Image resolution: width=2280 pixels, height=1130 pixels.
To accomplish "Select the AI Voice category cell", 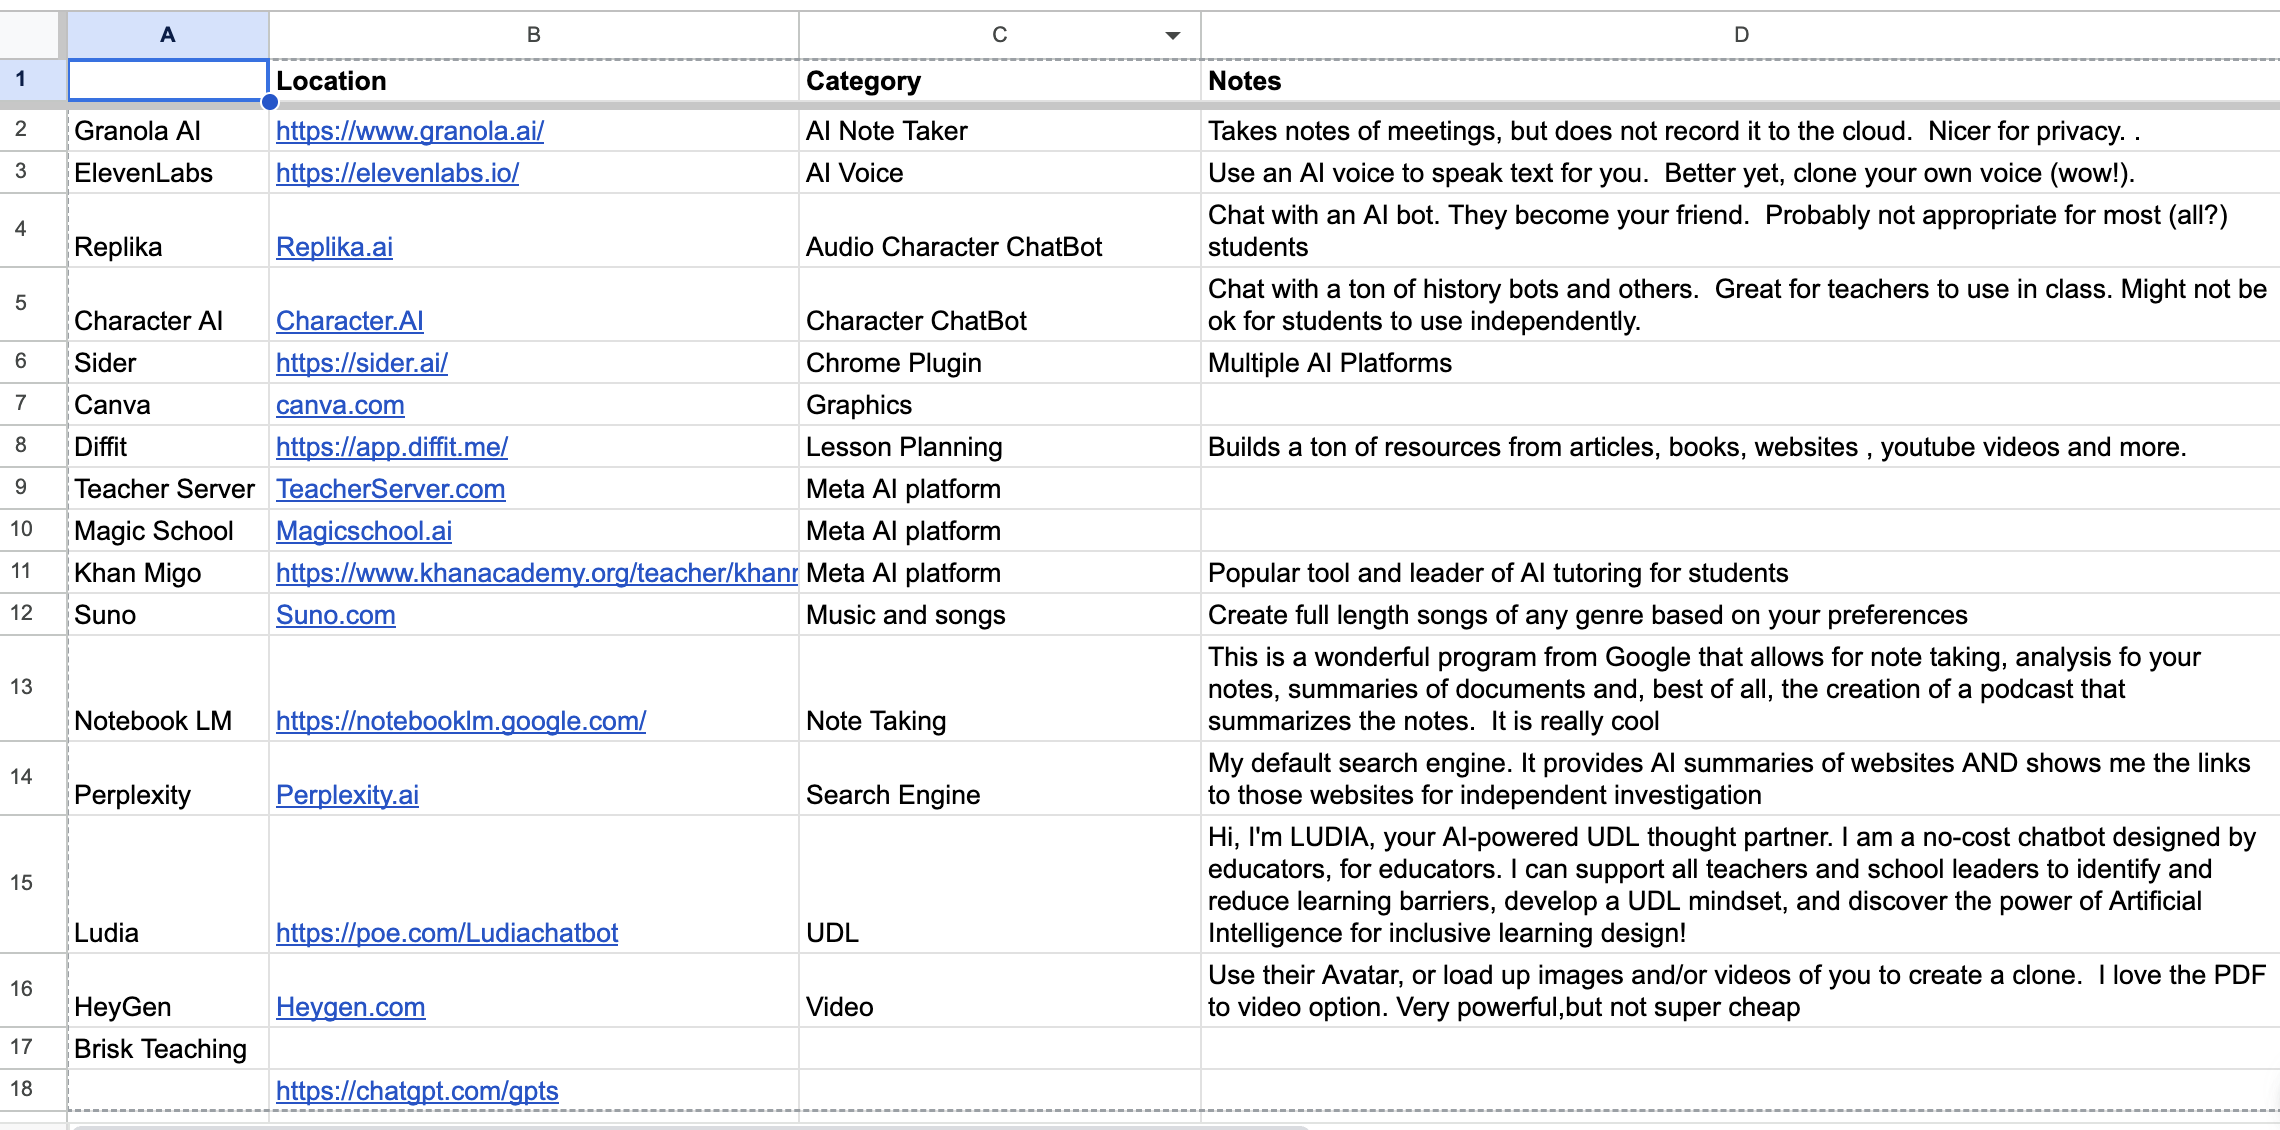I will pyautogui.click(x=999, y=173).
